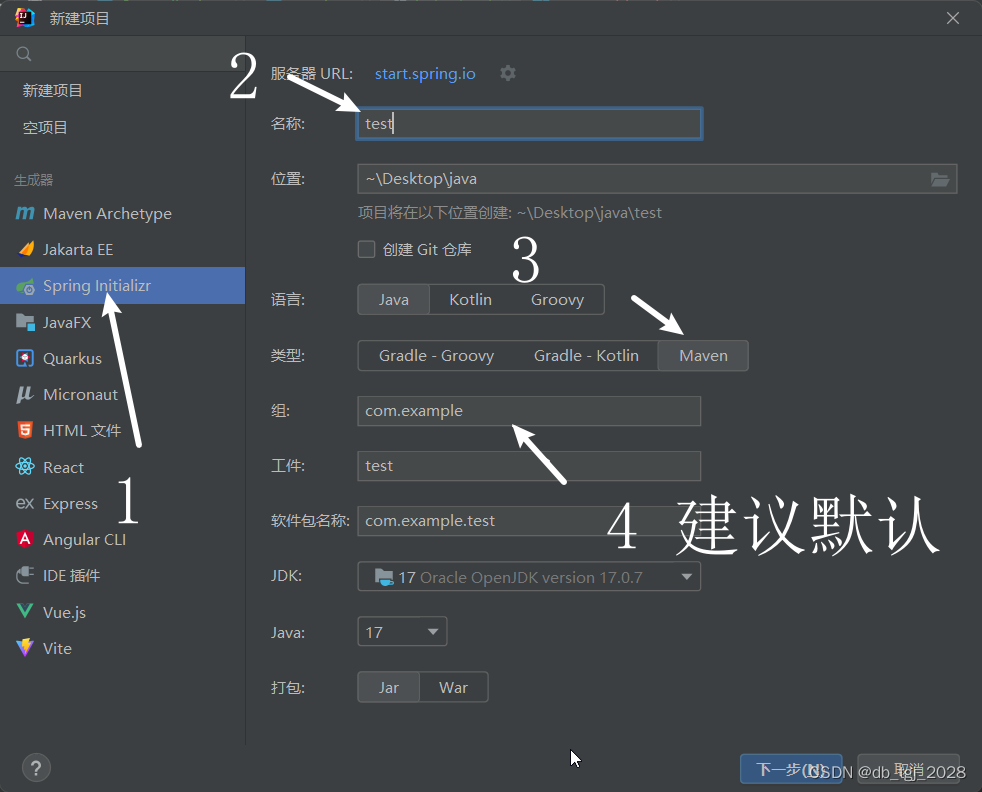This screenshot has height=792, width=982.
Task: Click the JavaFX generator icon
Action: [x=25, y=322]
